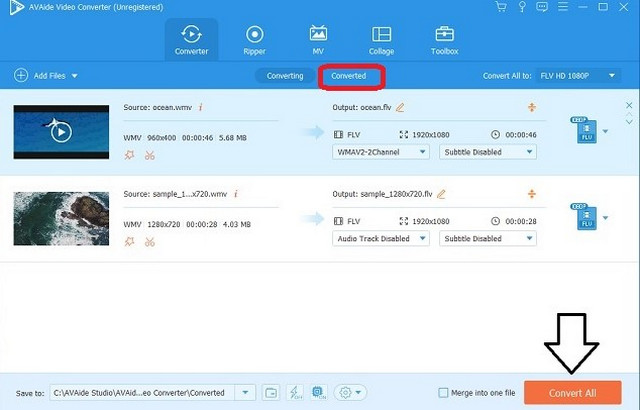Show info for sample_1...x720.wmv source
The height and width of the screenshot is (410, 640).
pyautogui.click(x=236, y=194)
